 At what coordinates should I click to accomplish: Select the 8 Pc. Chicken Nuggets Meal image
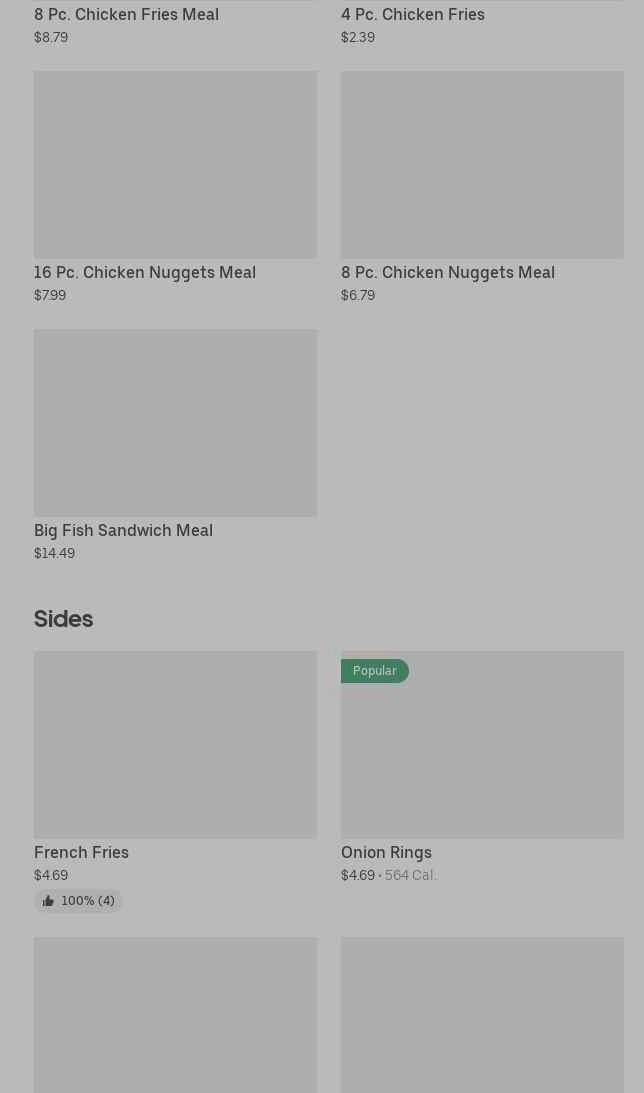click(x=482, y=165)
